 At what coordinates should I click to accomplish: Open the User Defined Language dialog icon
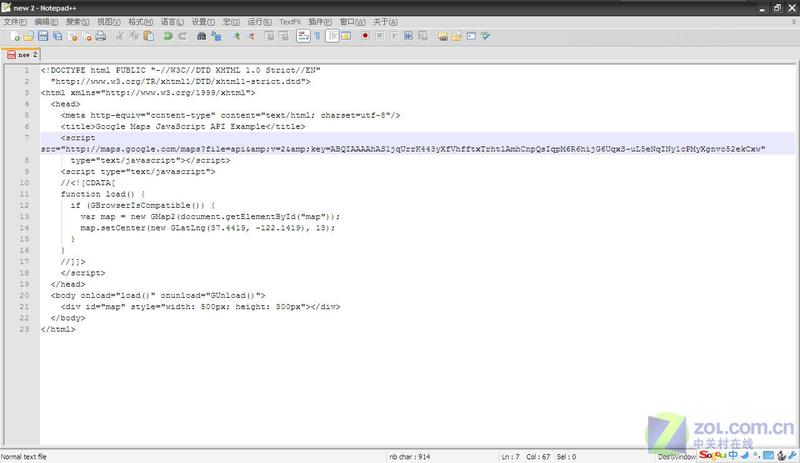click(346, 36)
